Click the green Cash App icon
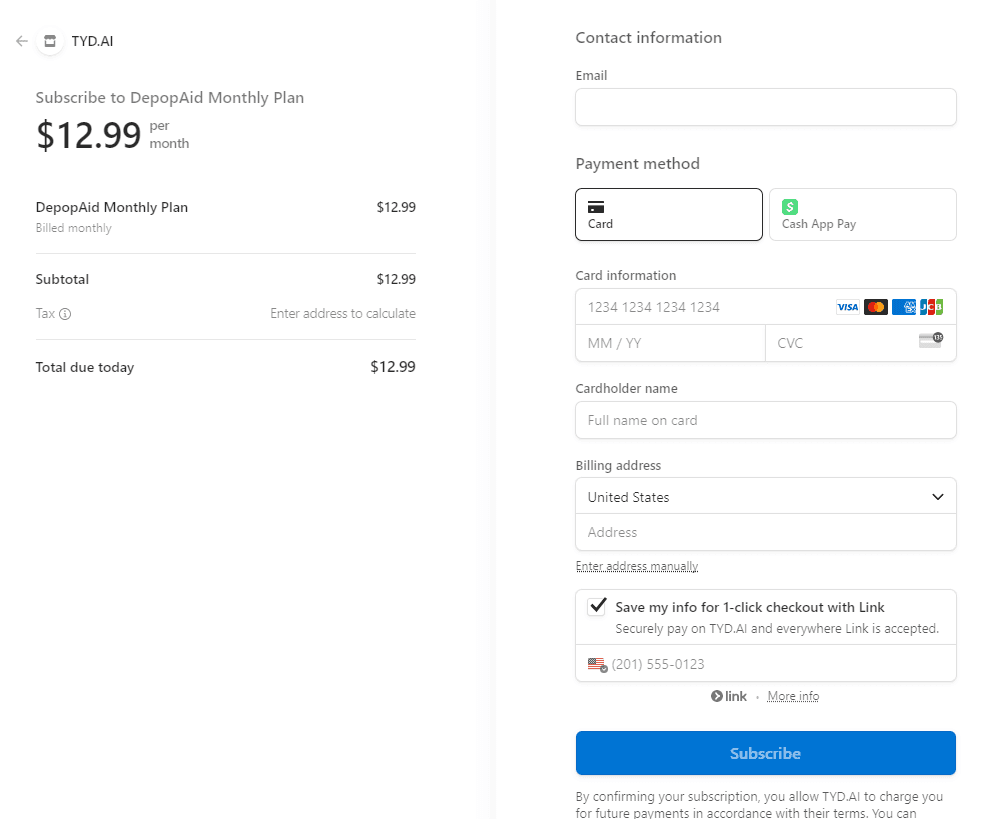The height and width of the screenshot is (819, 993). coord(789,207)
